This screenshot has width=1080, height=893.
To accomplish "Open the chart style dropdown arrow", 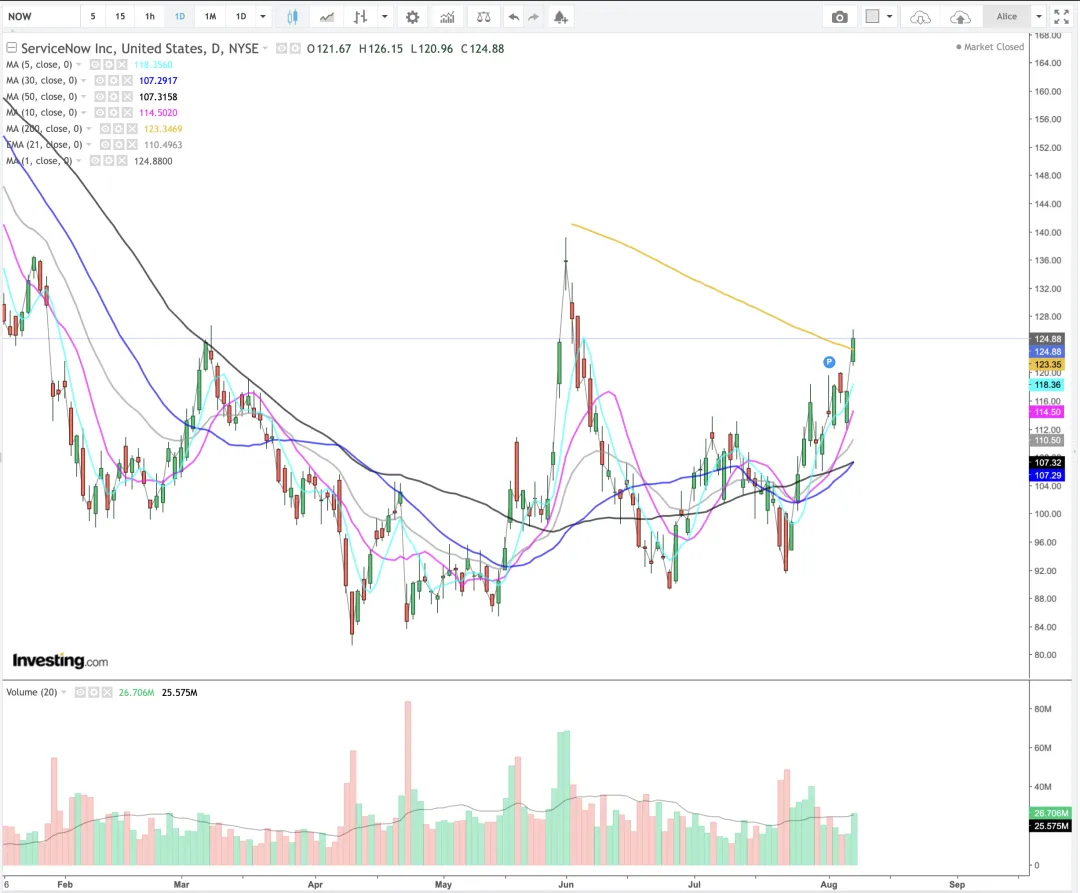I will coord(384,17).
